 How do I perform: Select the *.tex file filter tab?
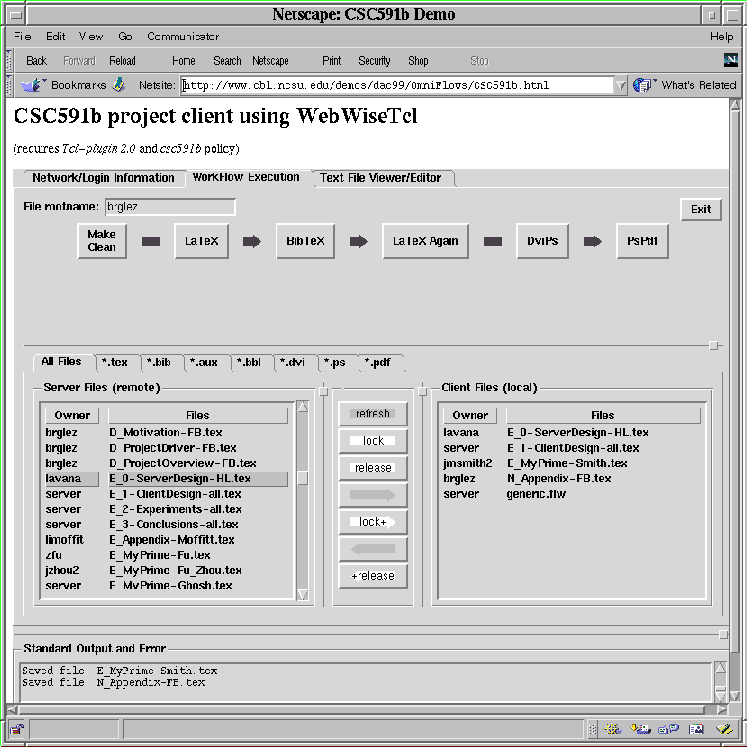pos(115,362)
